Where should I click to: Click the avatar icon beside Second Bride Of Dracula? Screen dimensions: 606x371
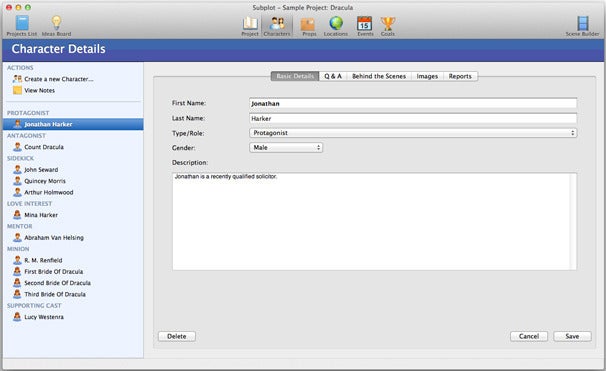pos(17,283)
